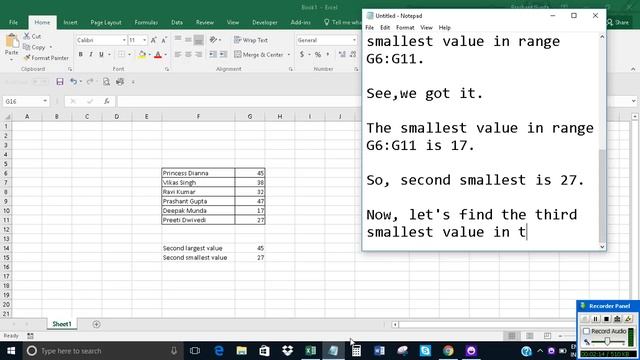Viewport: 640px width, 360px height.
Task: Open the Merge & Center dropdown arrow
Action: pyautogui.click(x=289, y=54)
